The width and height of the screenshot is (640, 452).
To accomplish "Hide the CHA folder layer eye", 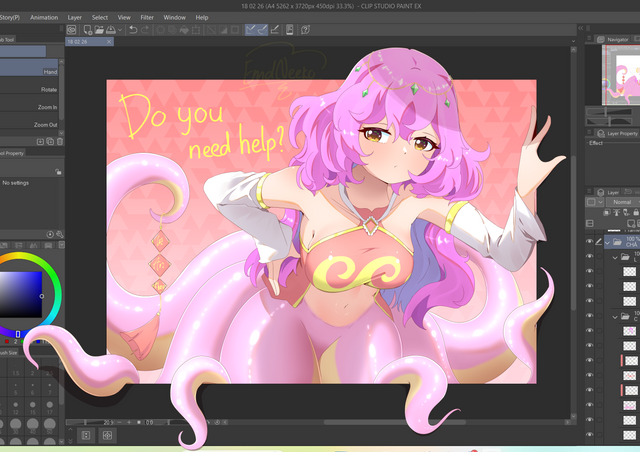I will click(x=589, y=242).
